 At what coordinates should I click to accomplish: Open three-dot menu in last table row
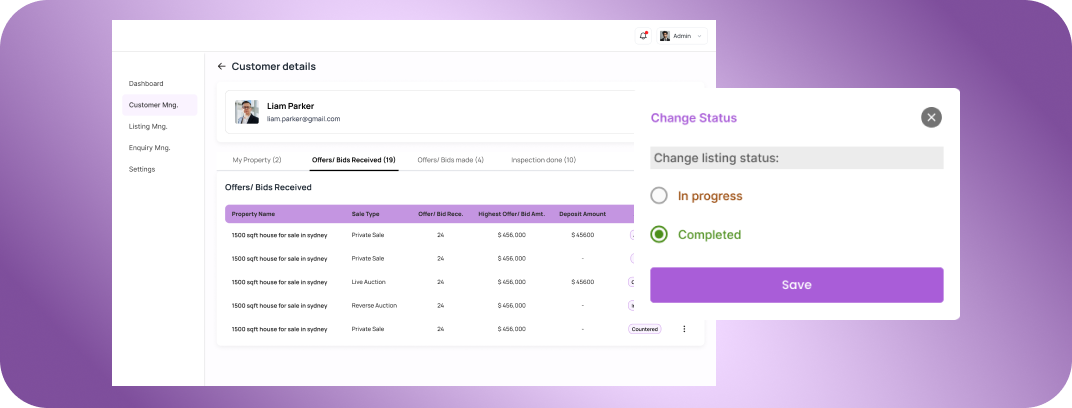click(x=684, y=329)
